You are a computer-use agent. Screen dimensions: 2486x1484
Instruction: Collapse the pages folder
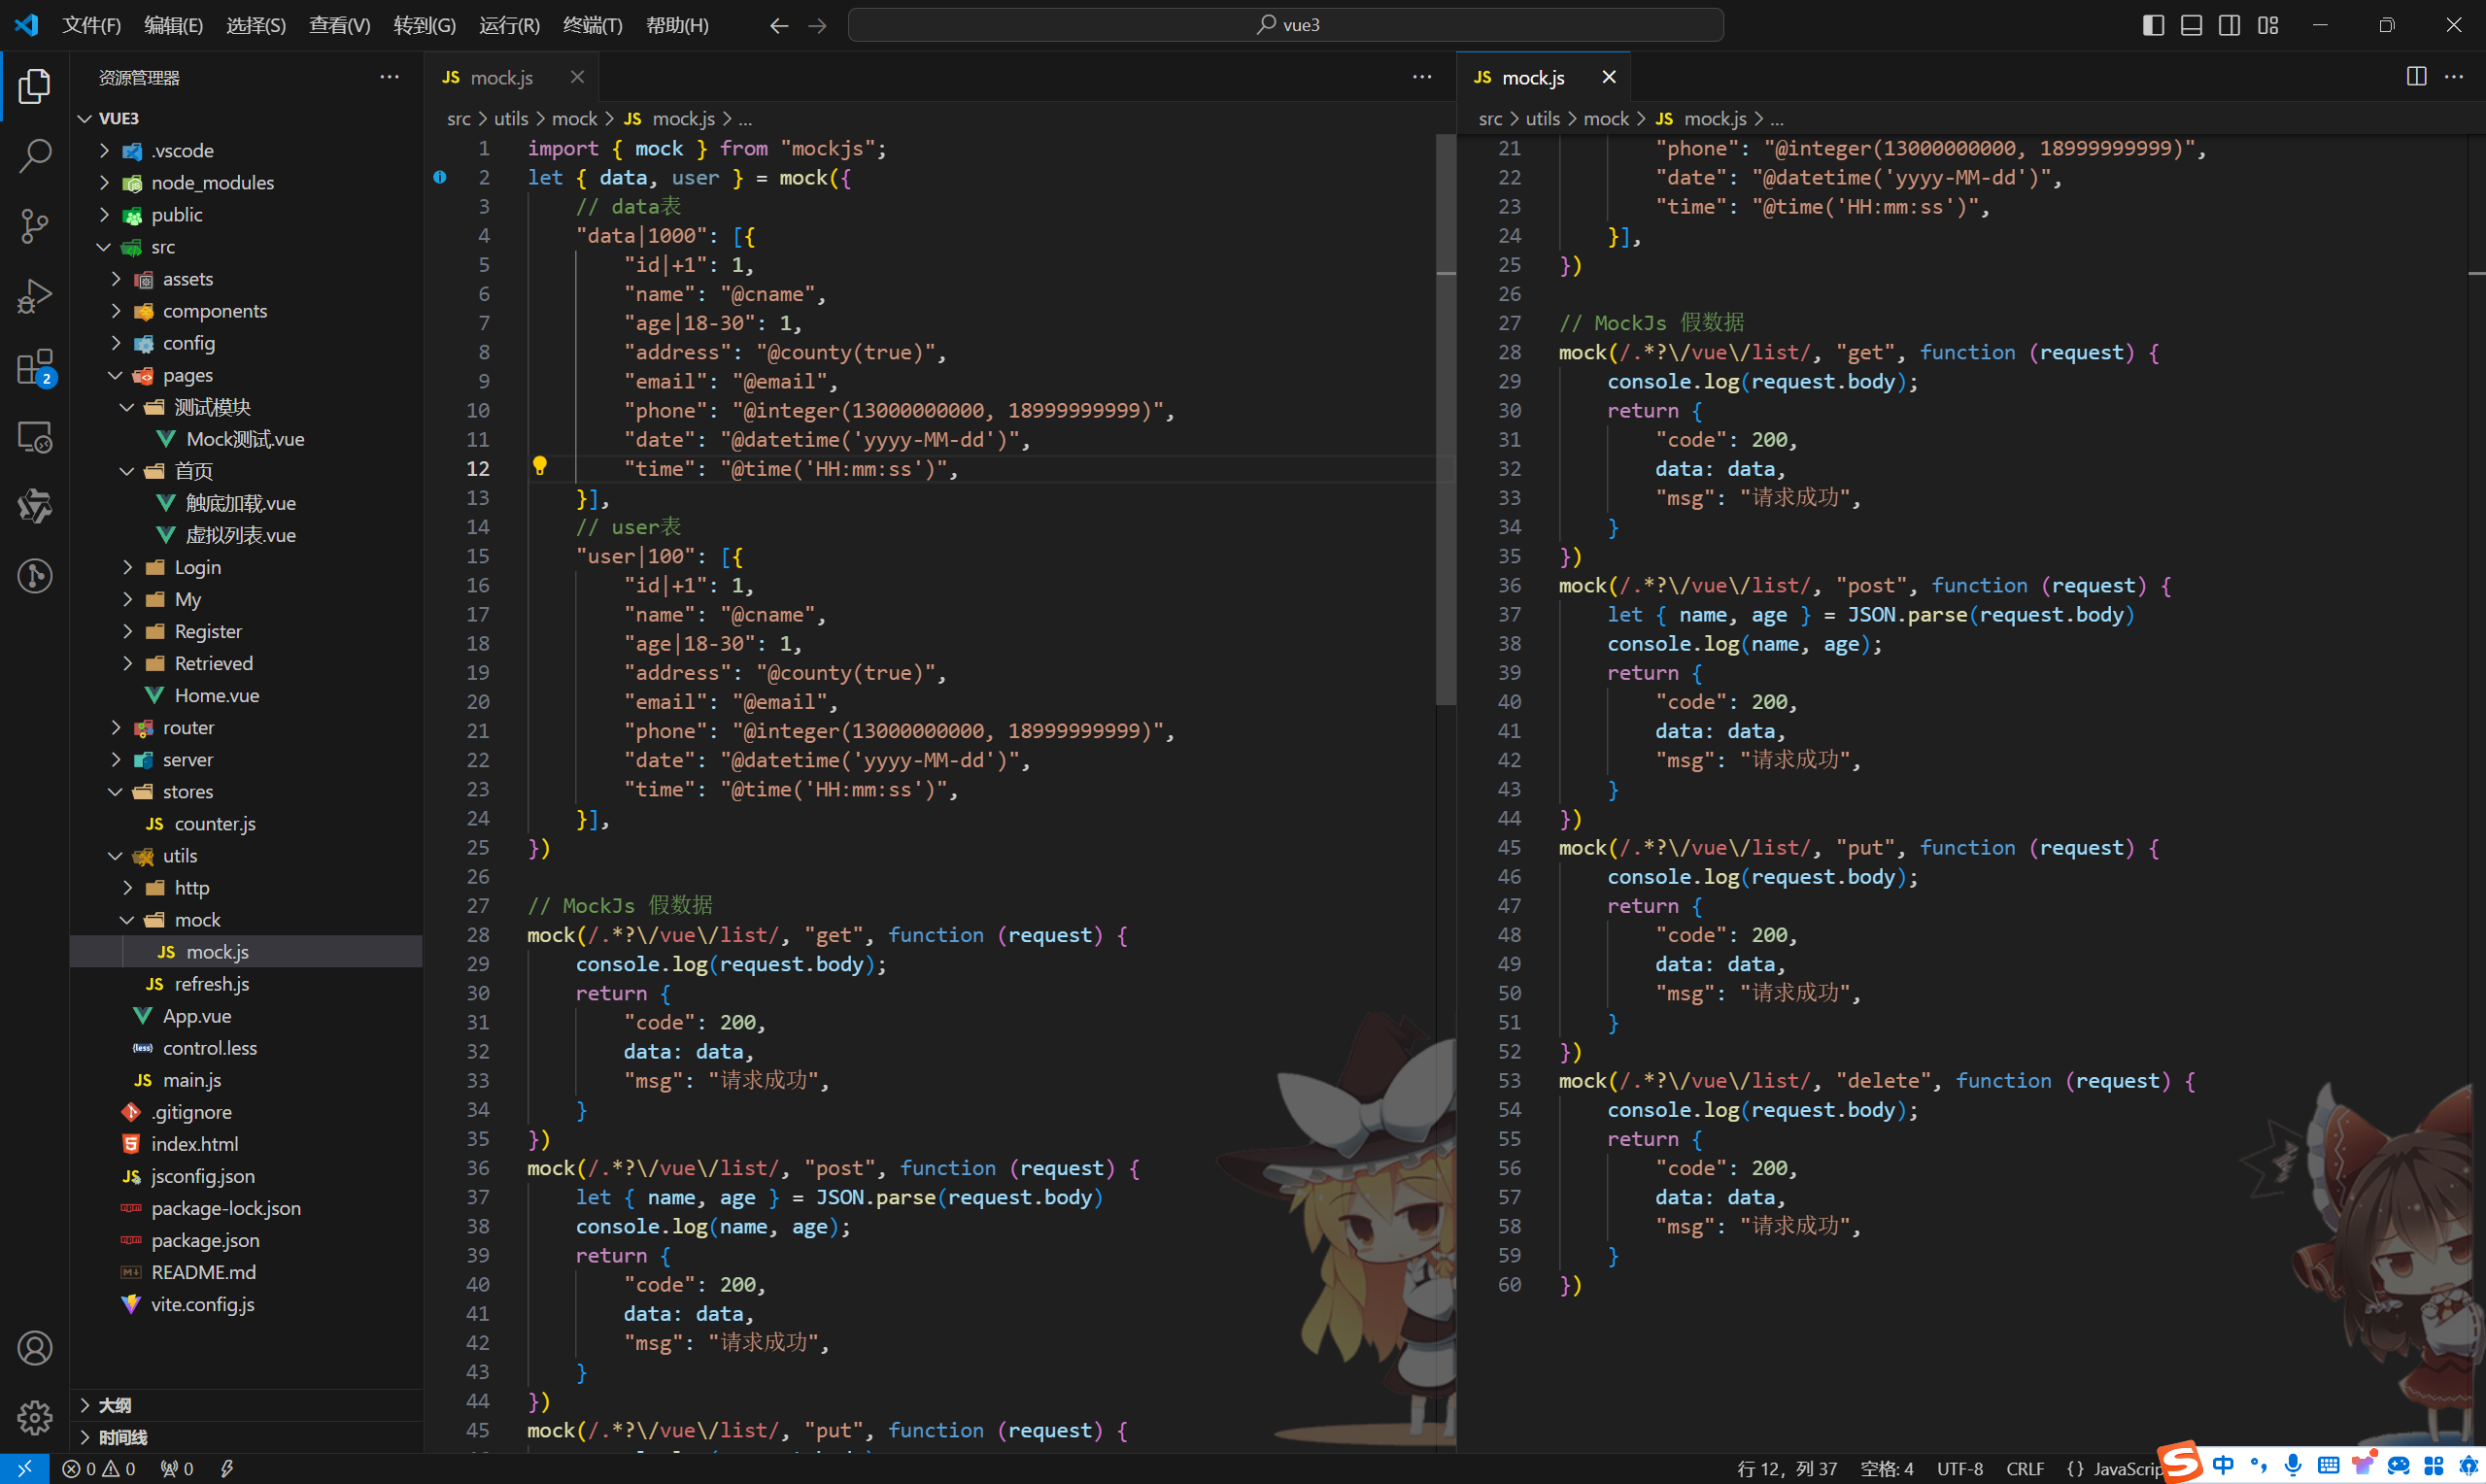[188, 375]
